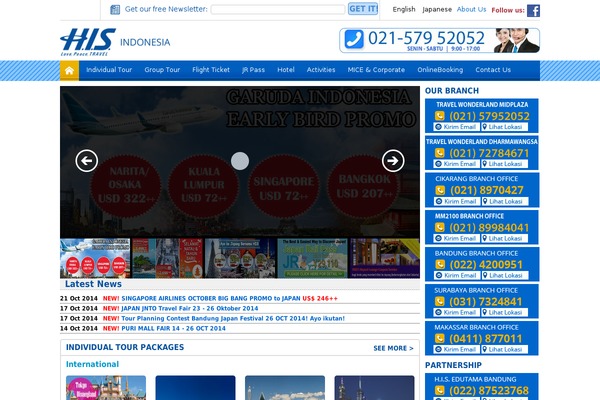The image size is (600, 400).
Task: Open the Facebook page icon
Action: (x=533, y=10)
